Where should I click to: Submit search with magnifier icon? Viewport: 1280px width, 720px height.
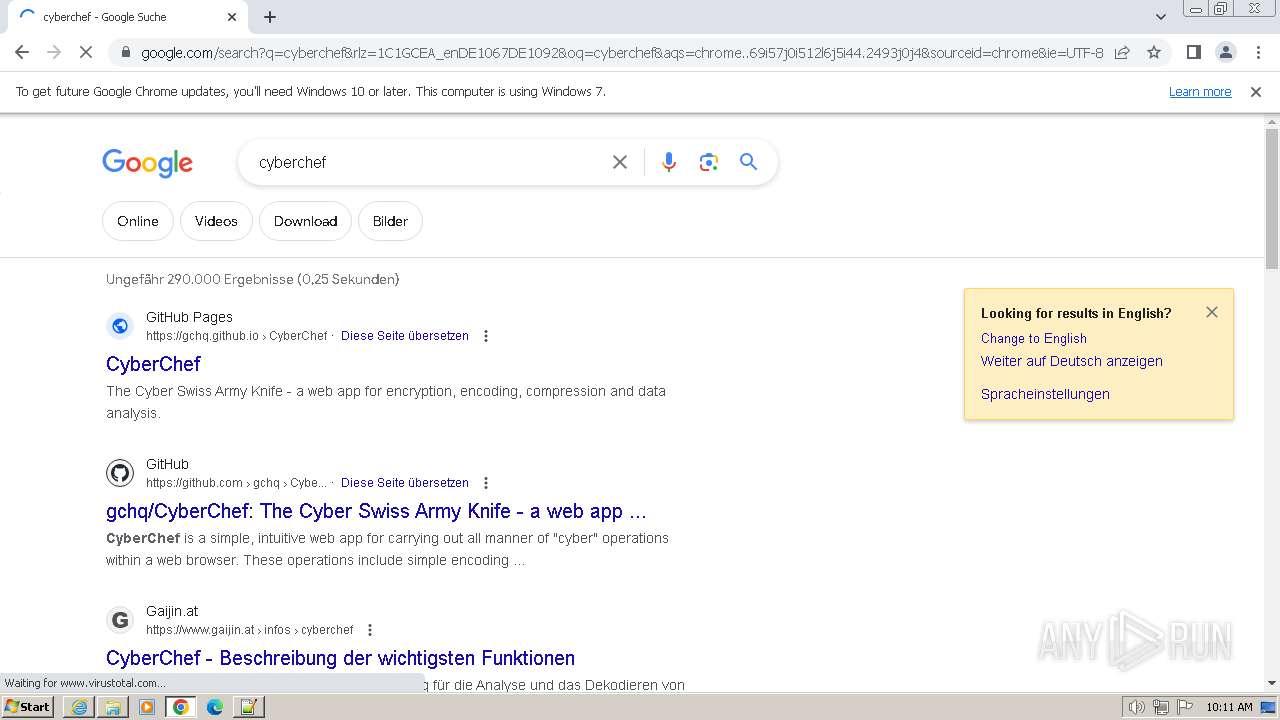coord(749,162)
